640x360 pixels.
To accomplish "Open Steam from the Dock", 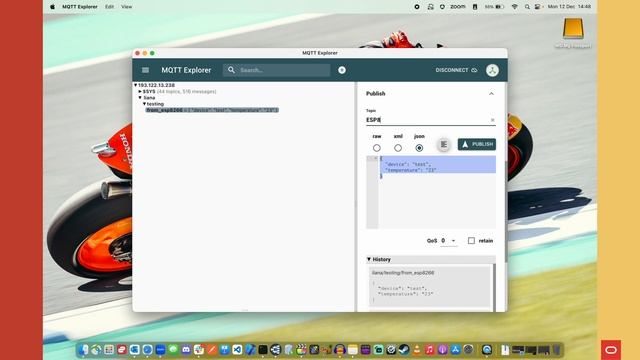I will coord(404,350).
